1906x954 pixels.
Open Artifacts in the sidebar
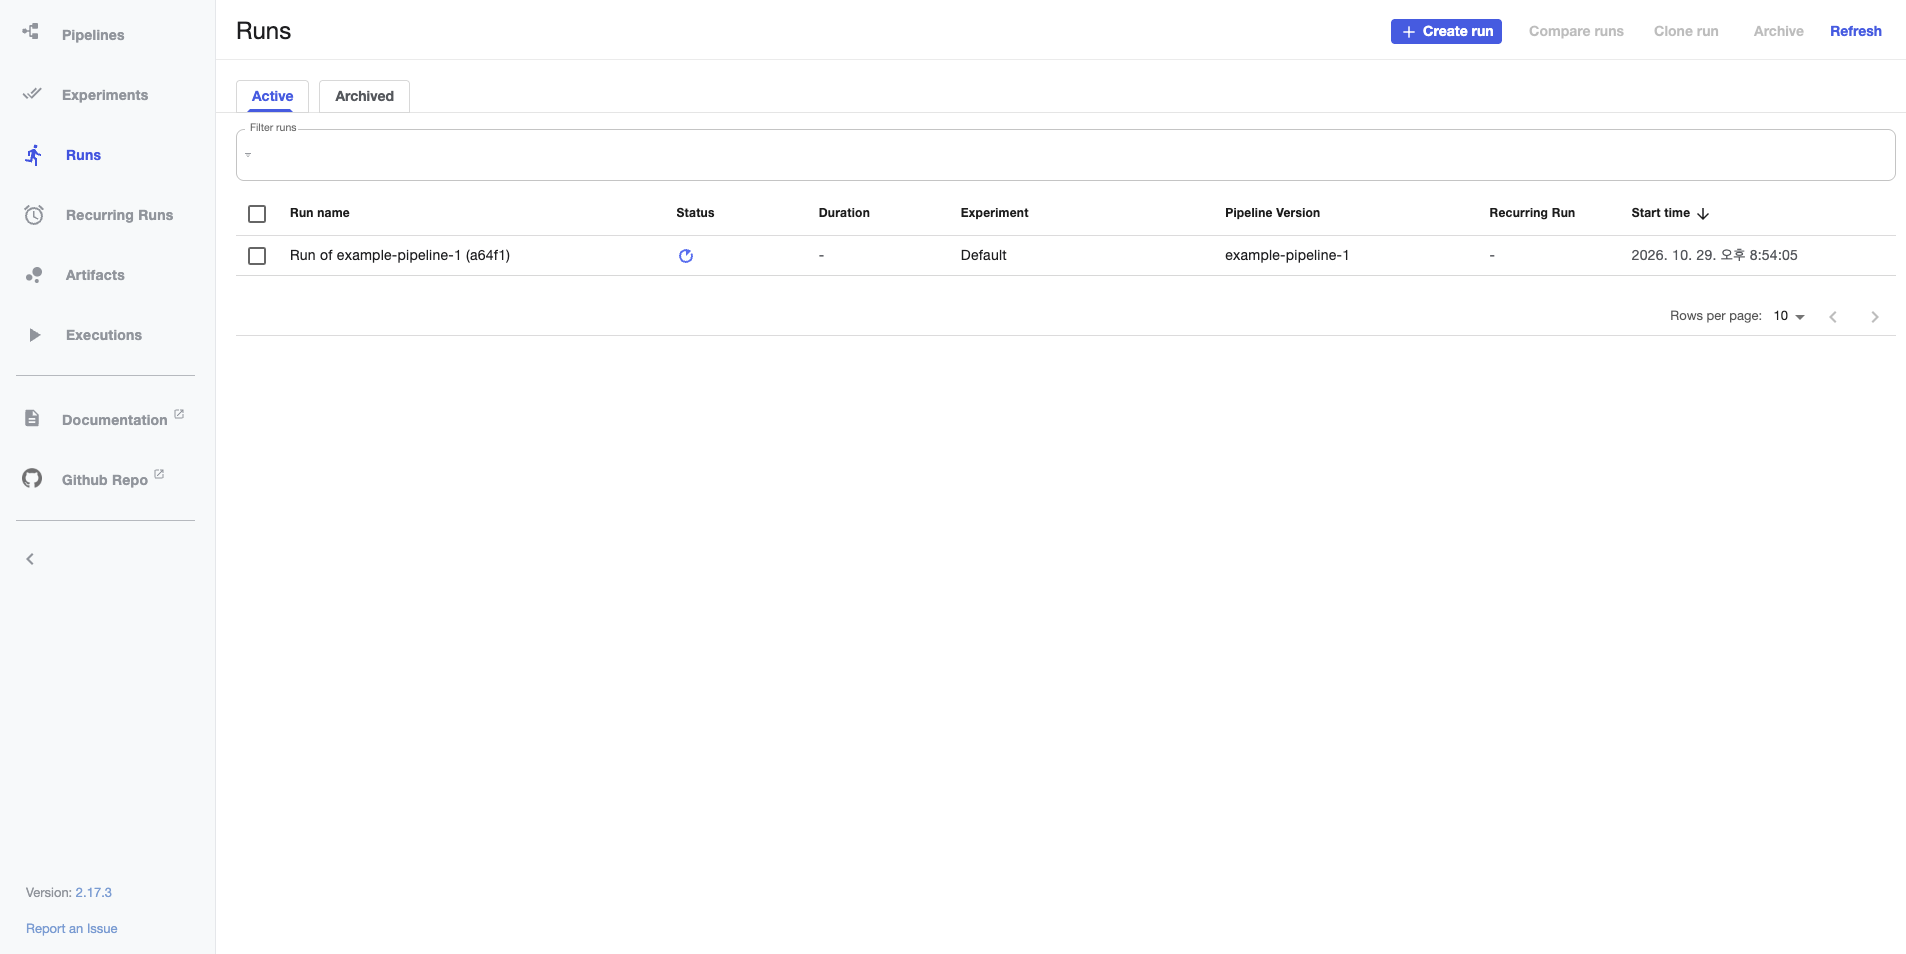click(x=95, y=275)
